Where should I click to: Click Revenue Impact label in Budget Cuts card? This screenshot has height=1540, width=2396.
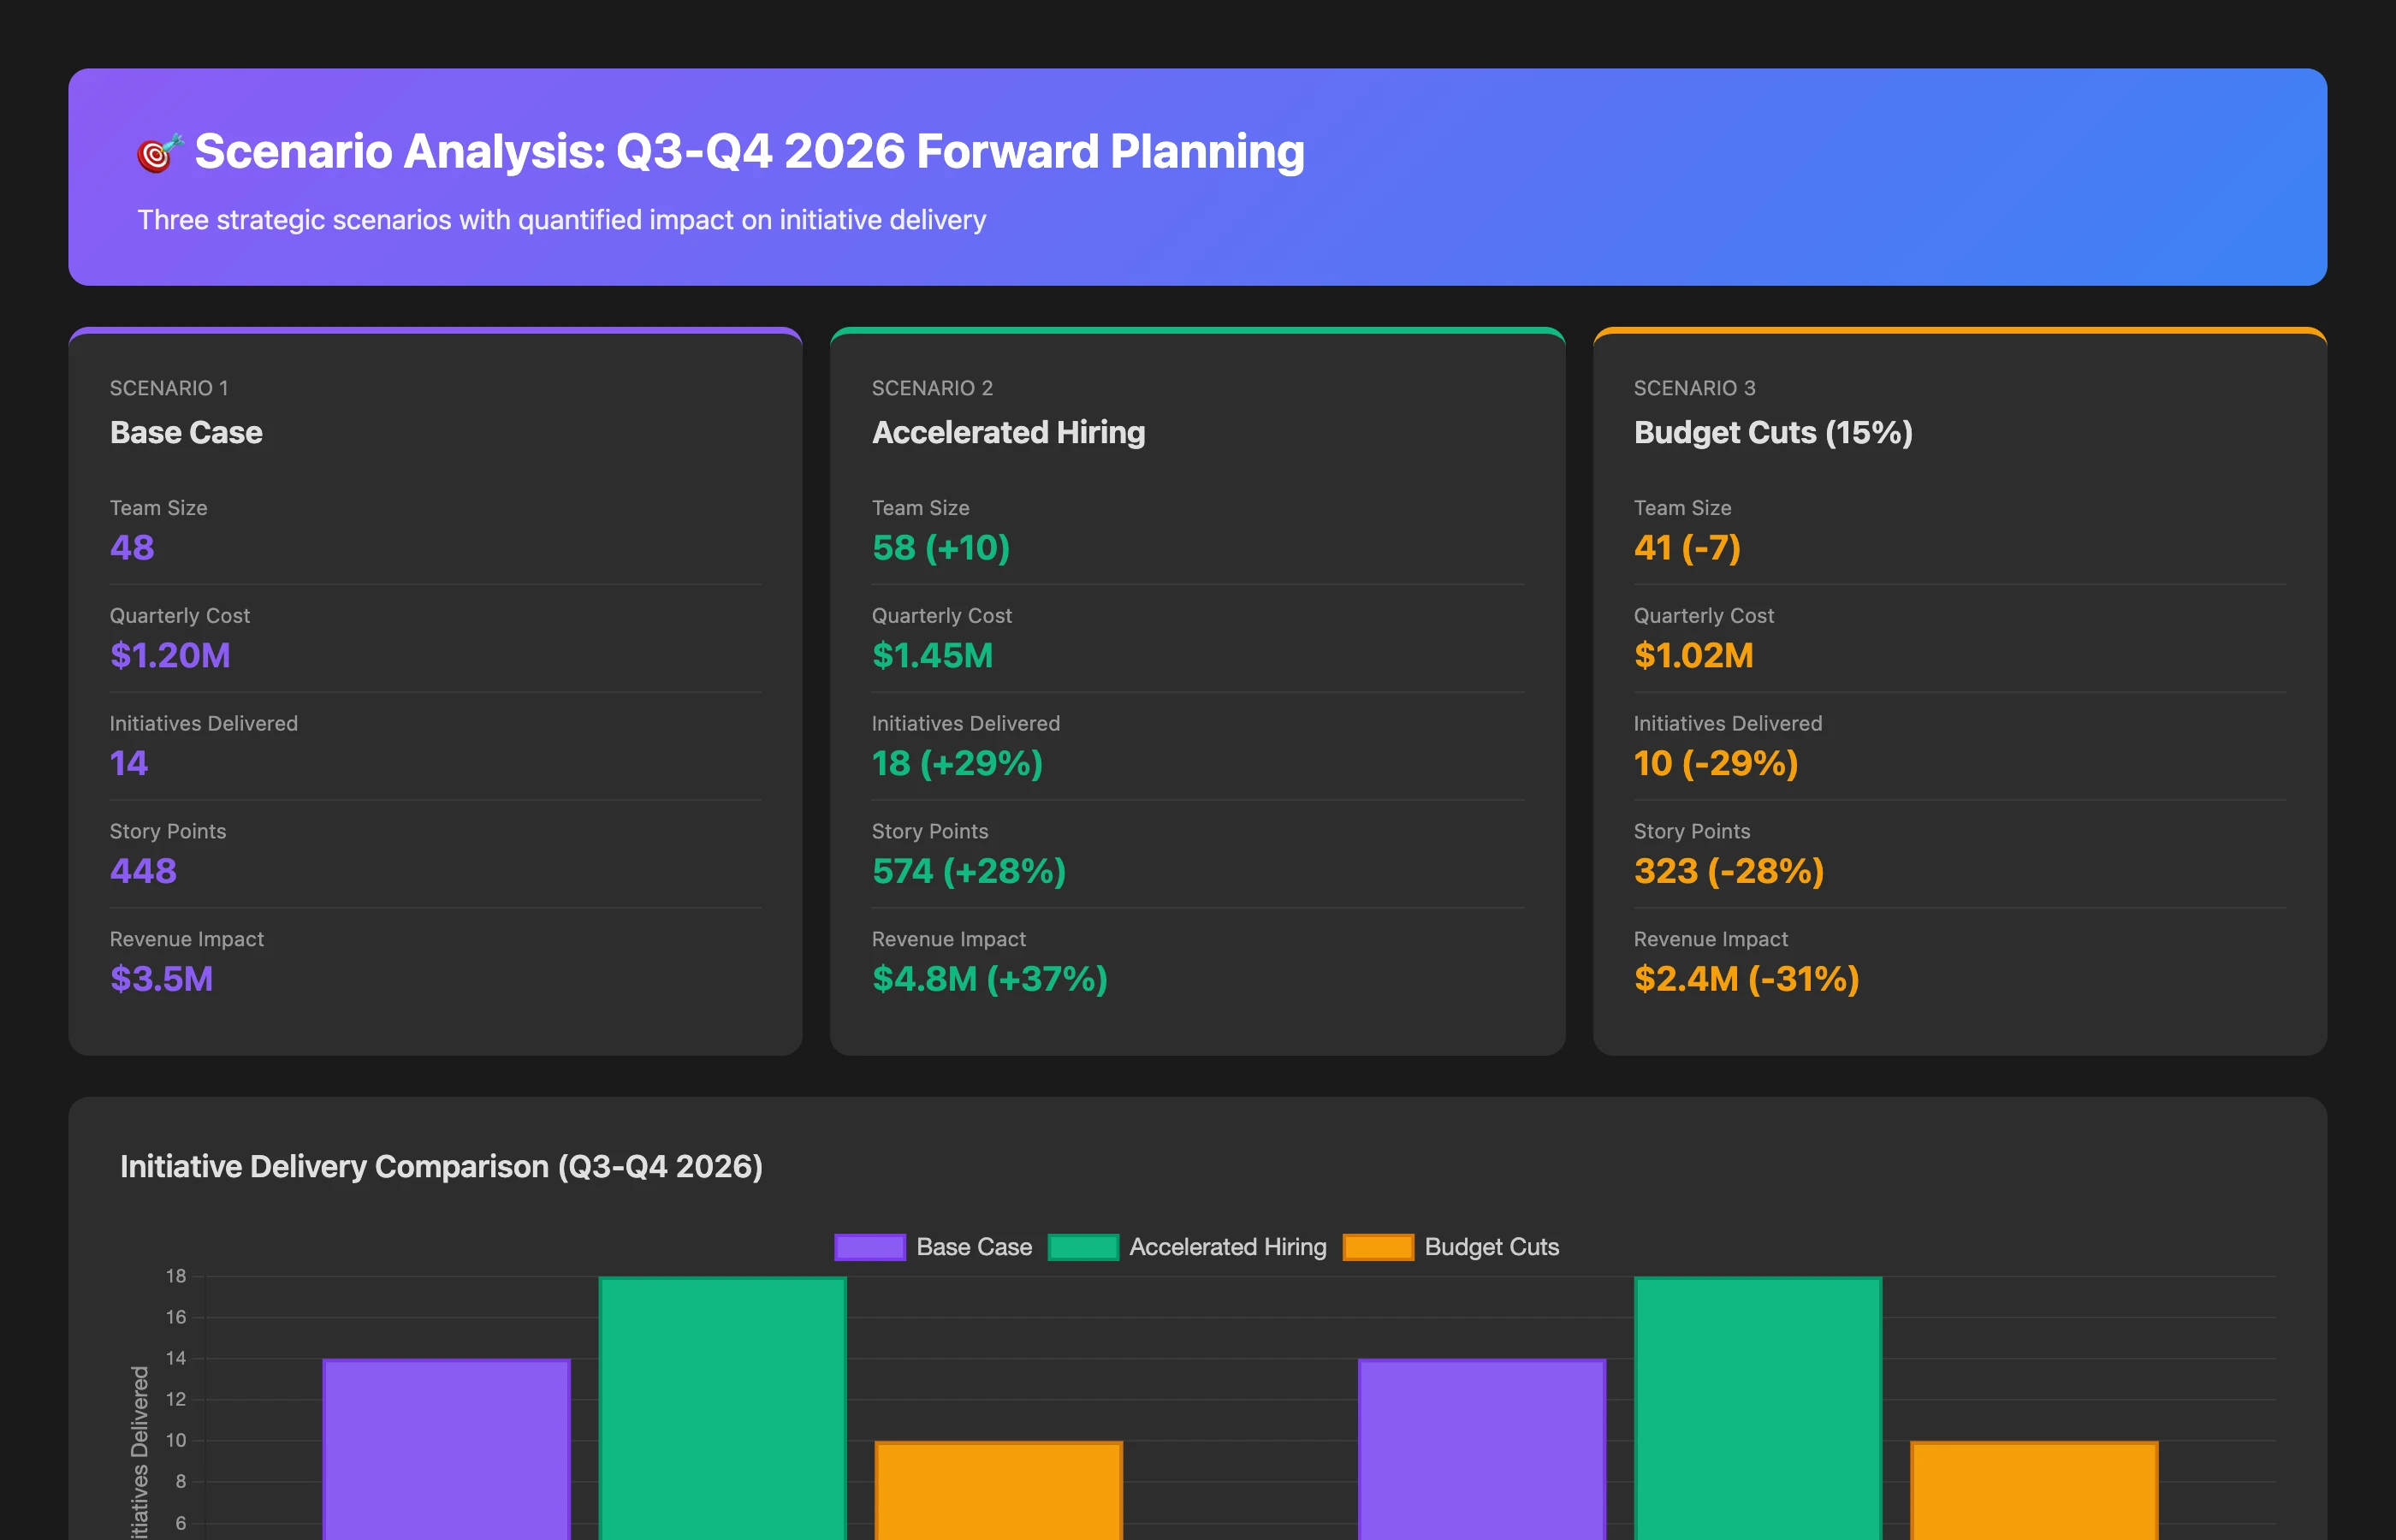click(x=1711, y=939)
